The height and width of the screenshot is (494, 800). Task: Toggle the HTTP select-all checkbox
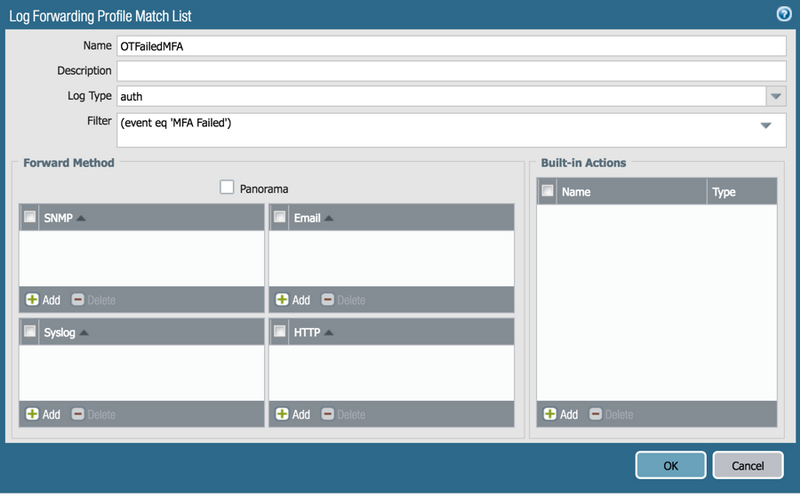pos(280,331)
